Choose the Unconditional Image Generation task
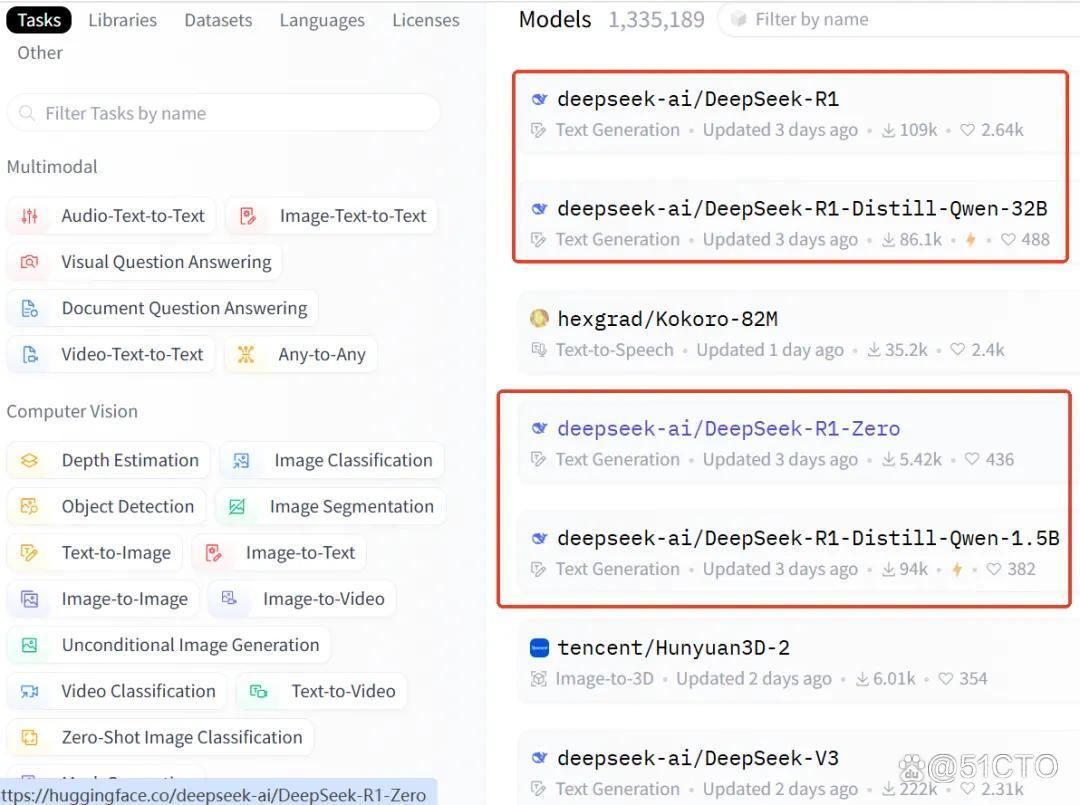 tap(169, 645)
